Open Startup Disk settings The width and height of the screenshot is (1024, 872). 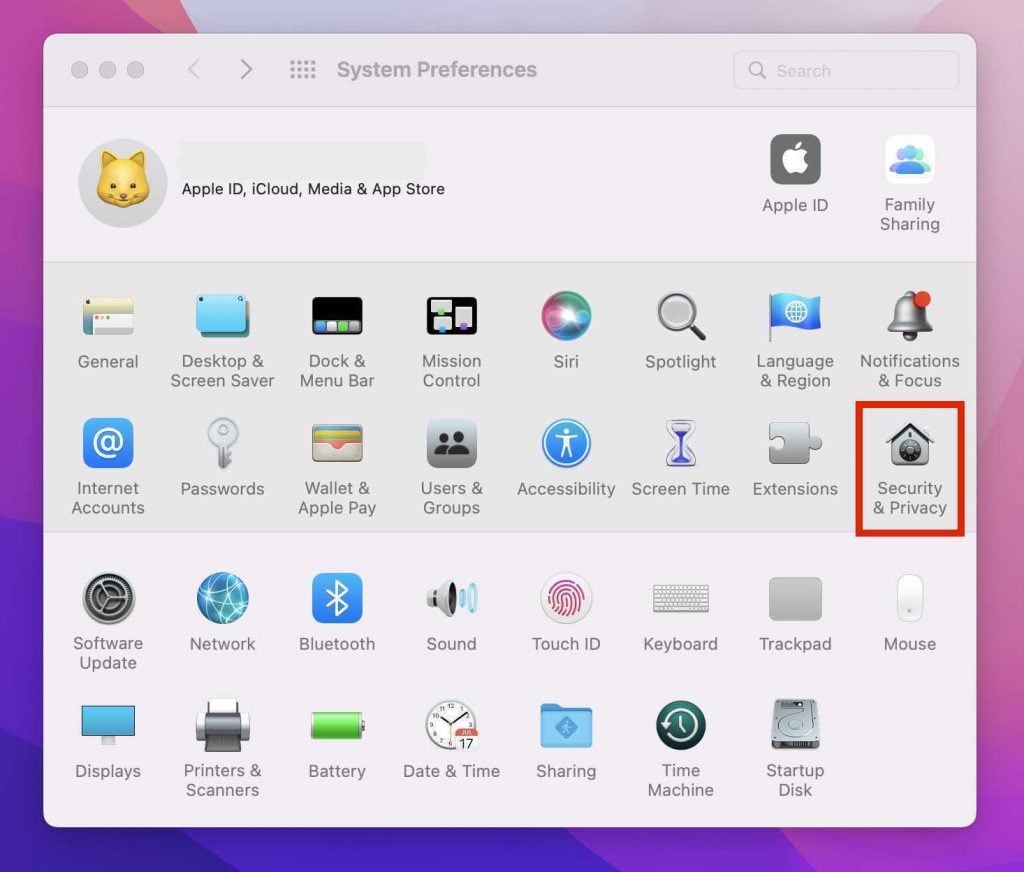point(795,726)
